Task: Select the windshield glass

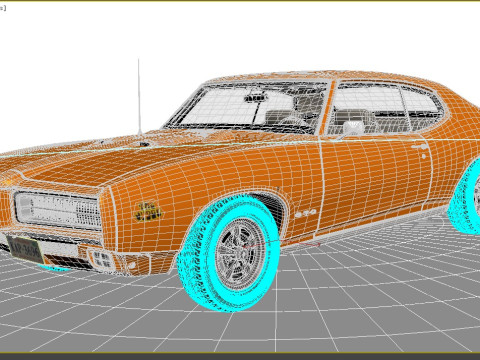Action: pyautogui.click(x=247, y=108)
